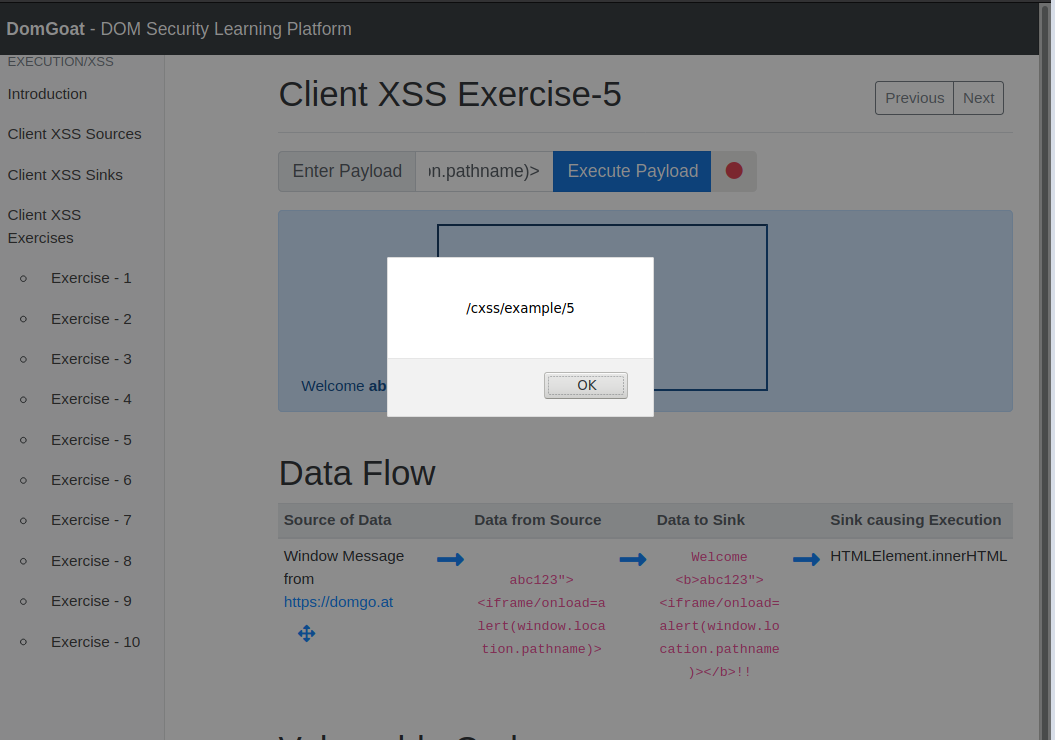Go to the Next exercise

978,98
